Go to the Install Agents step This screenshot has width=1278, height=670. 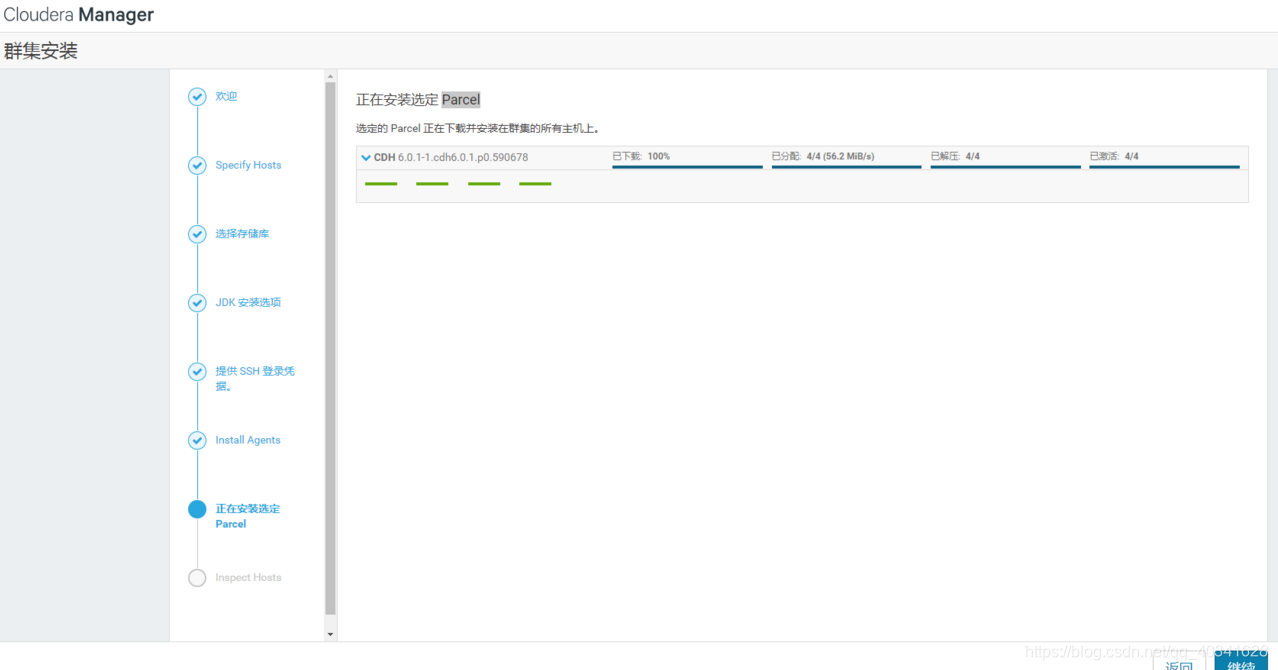tap(248, 440)
